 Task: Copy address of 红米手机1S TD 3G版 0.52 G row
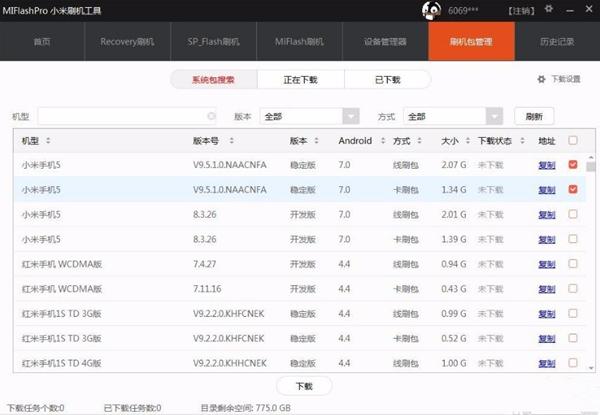[x=547, y=339]
